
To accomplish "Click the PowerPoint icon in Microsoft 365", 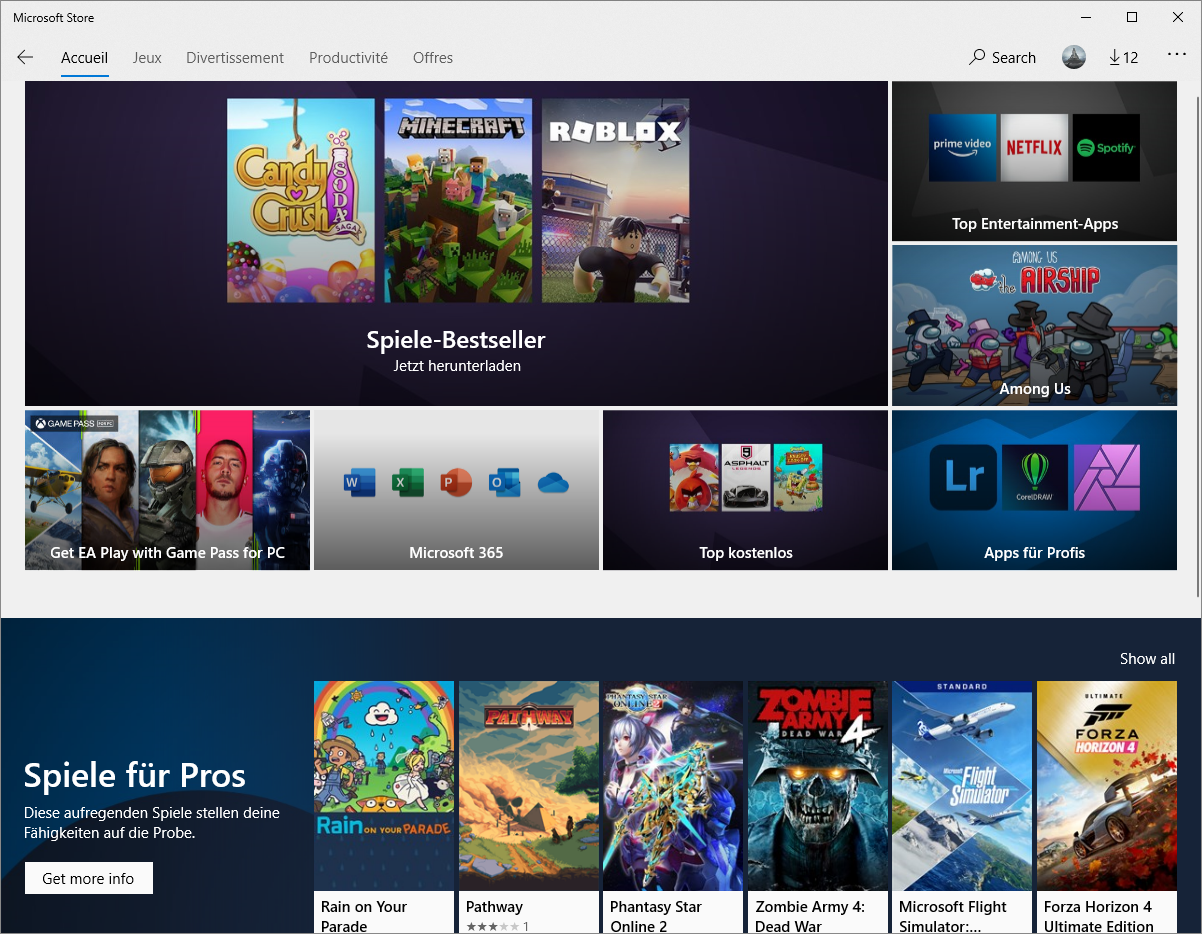I will [x=456, y=483].
